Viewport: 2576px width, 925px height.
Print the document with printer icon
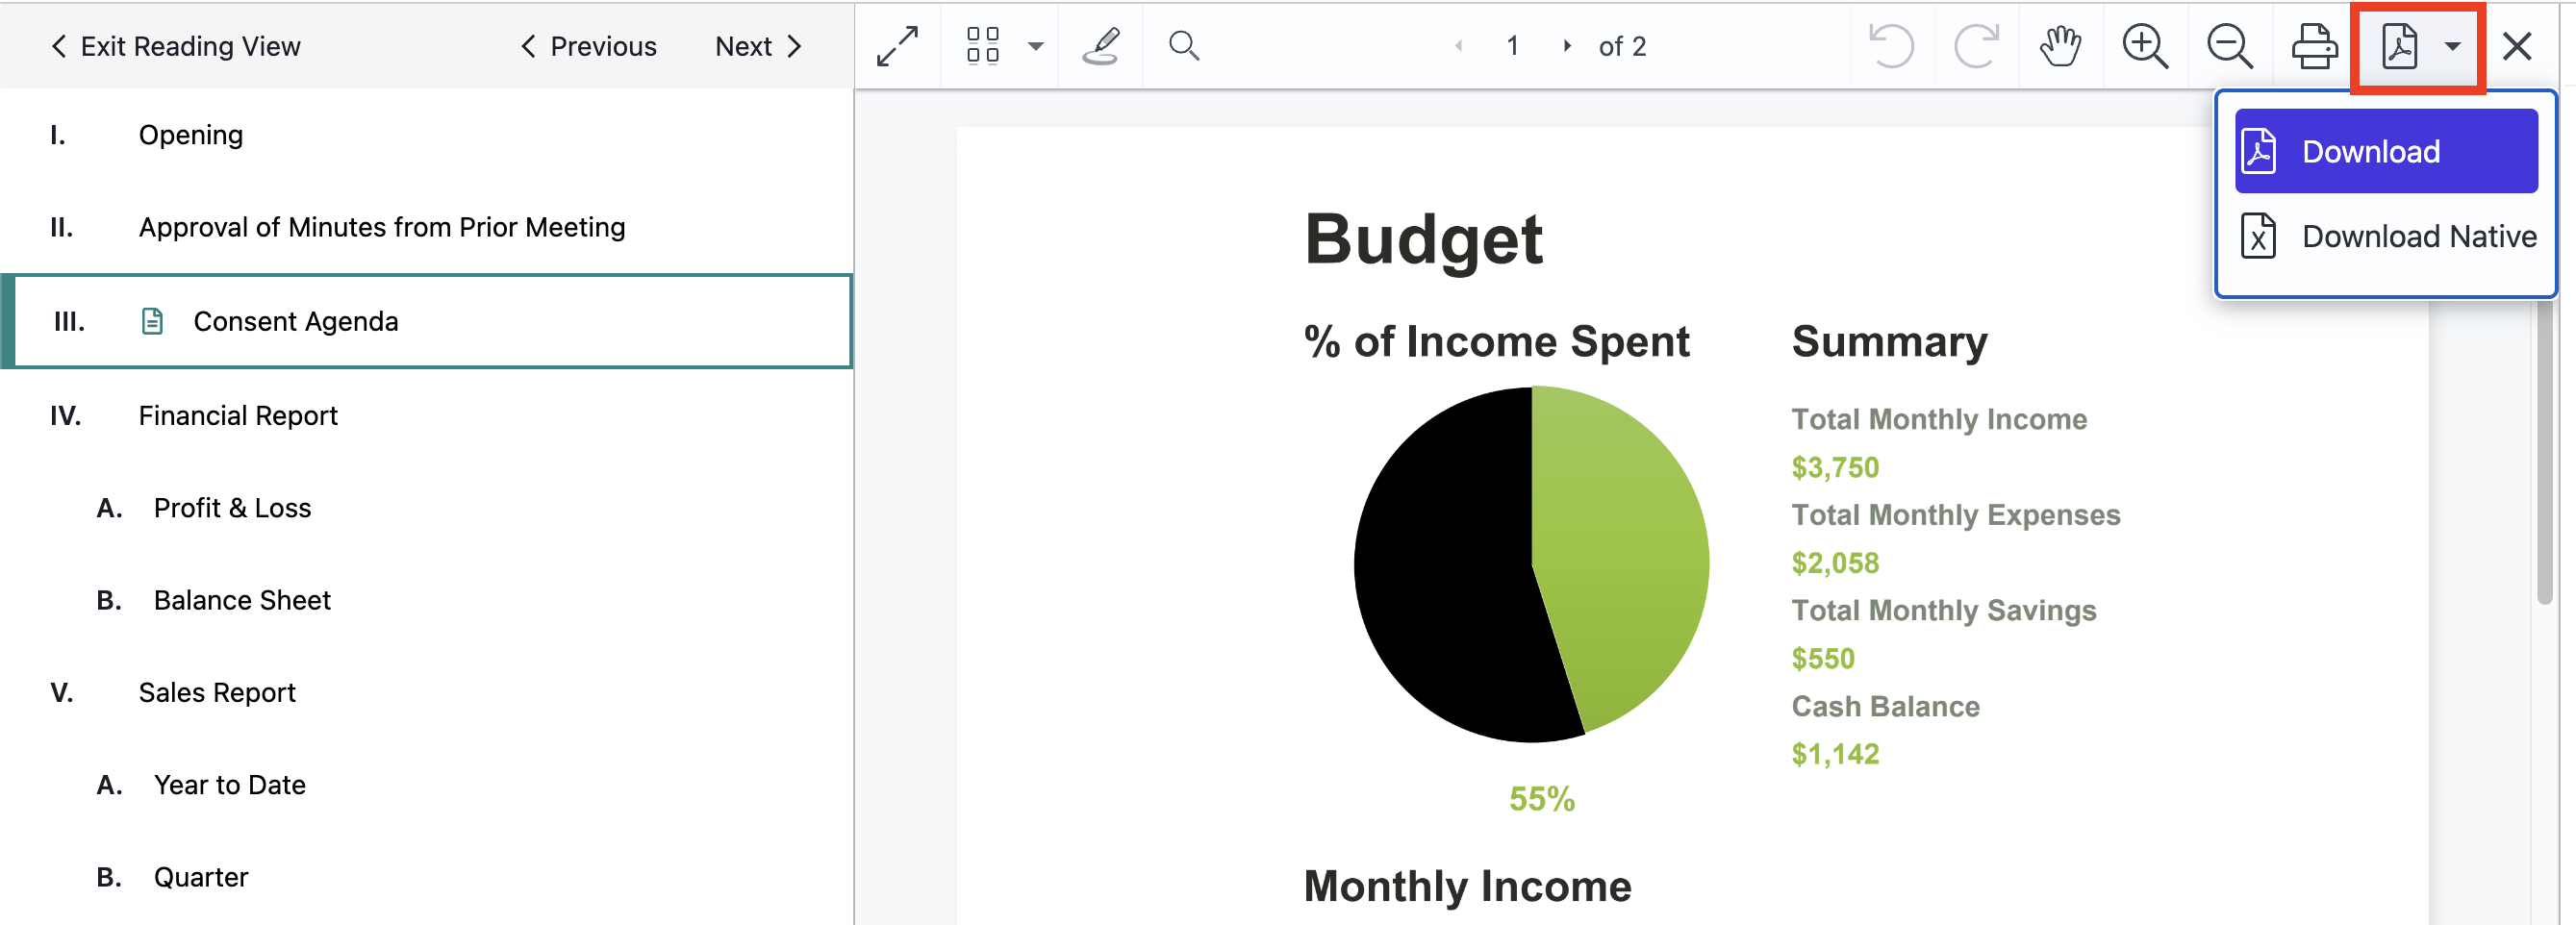click(x=2314, y=46)
